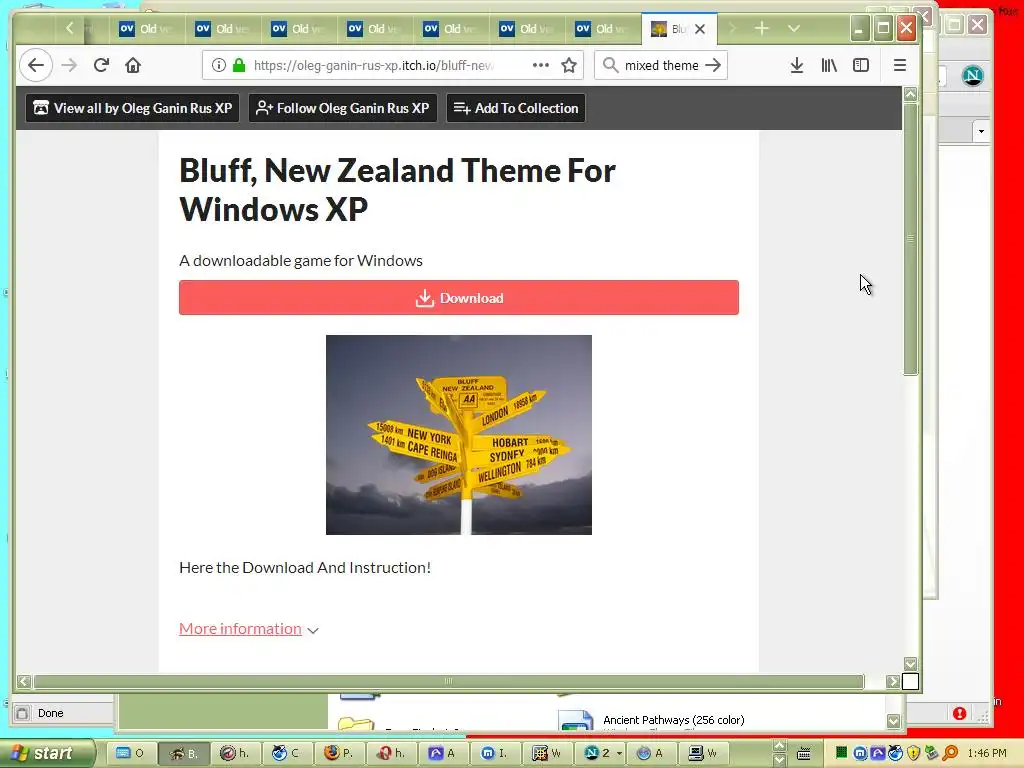List all tabs dropdown chevron
This screenshot has height=768, width=1024.
pyautogui.click(x=793, y=28)
